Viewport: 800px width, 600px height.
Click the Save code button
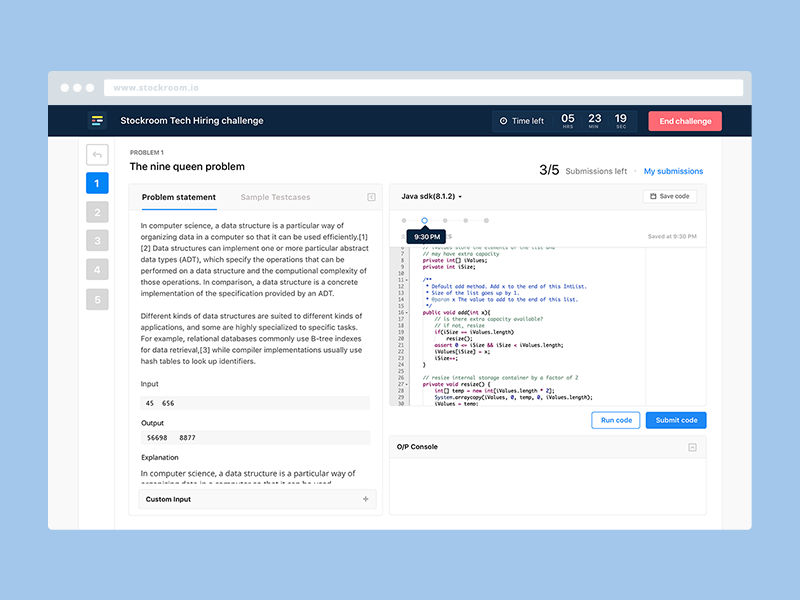pos(669,196)
